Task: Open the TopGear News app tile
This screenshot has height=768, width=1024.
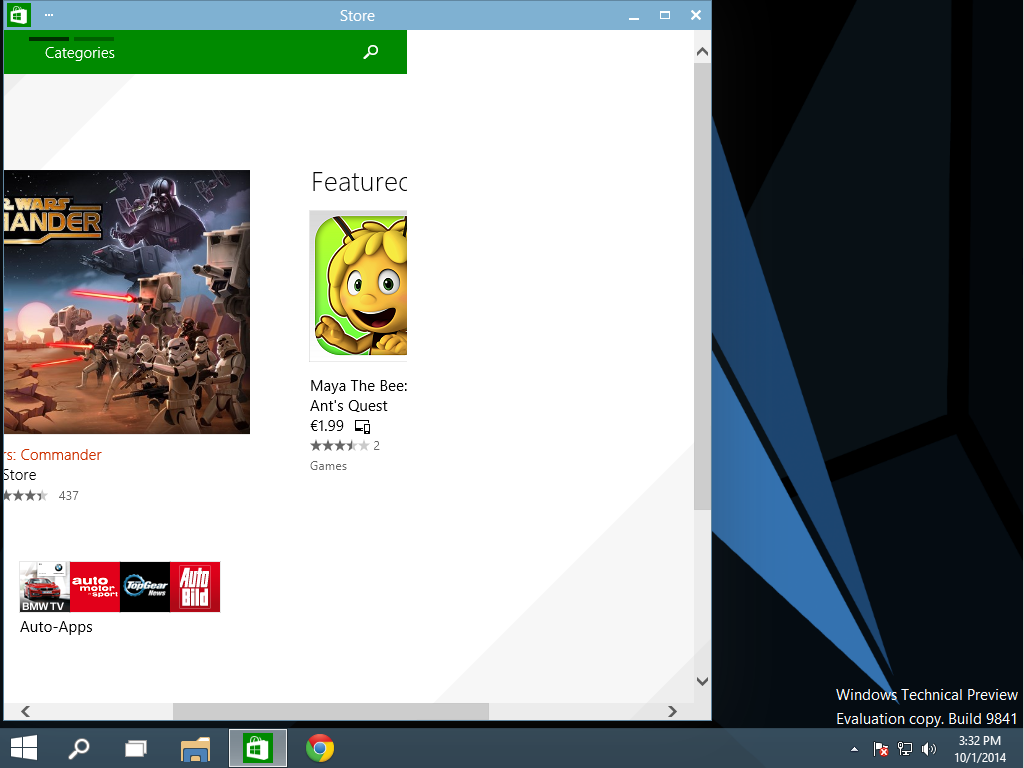Action: (145, 587)
